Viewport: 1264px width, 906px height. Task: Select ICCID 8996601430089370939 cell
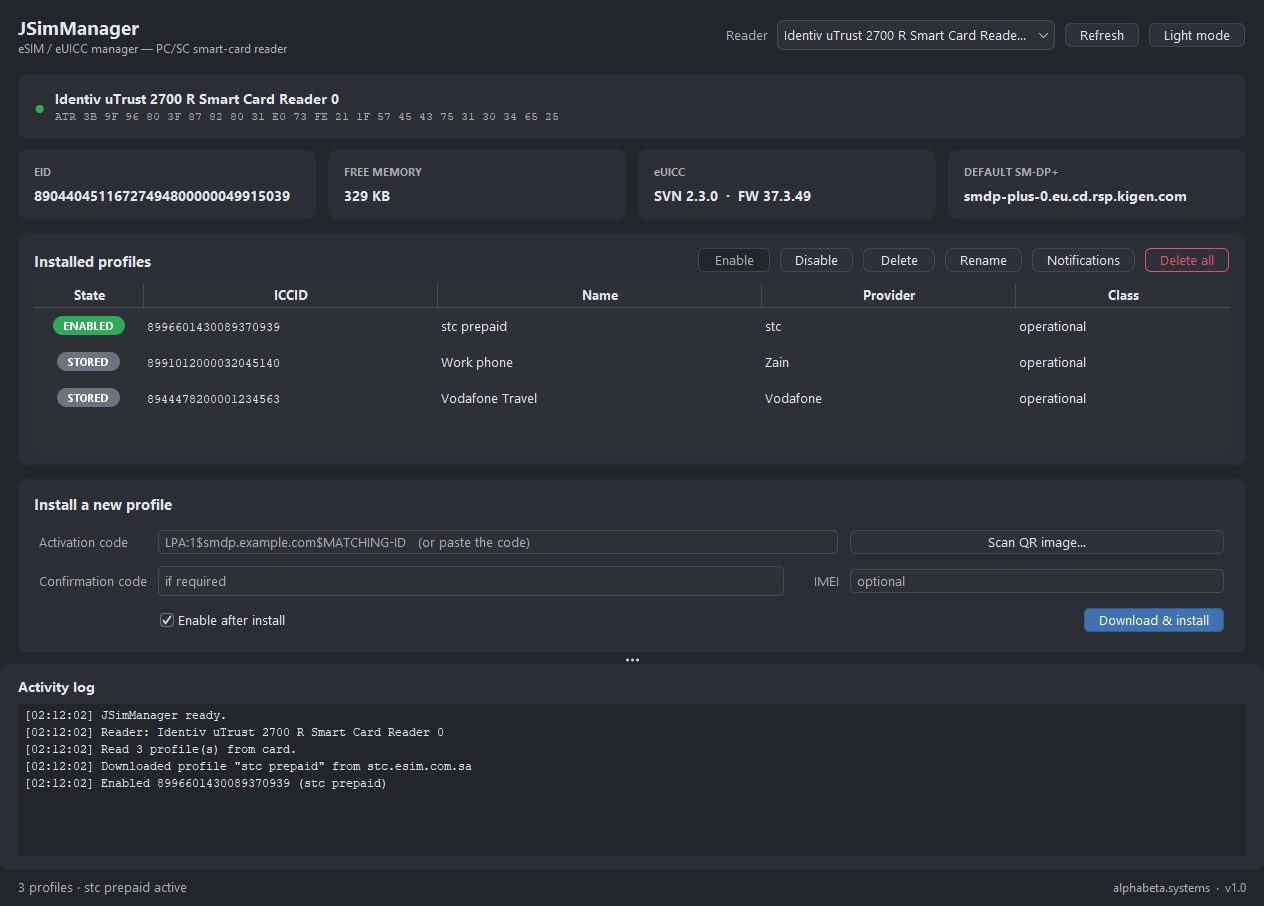pos(291,327)
